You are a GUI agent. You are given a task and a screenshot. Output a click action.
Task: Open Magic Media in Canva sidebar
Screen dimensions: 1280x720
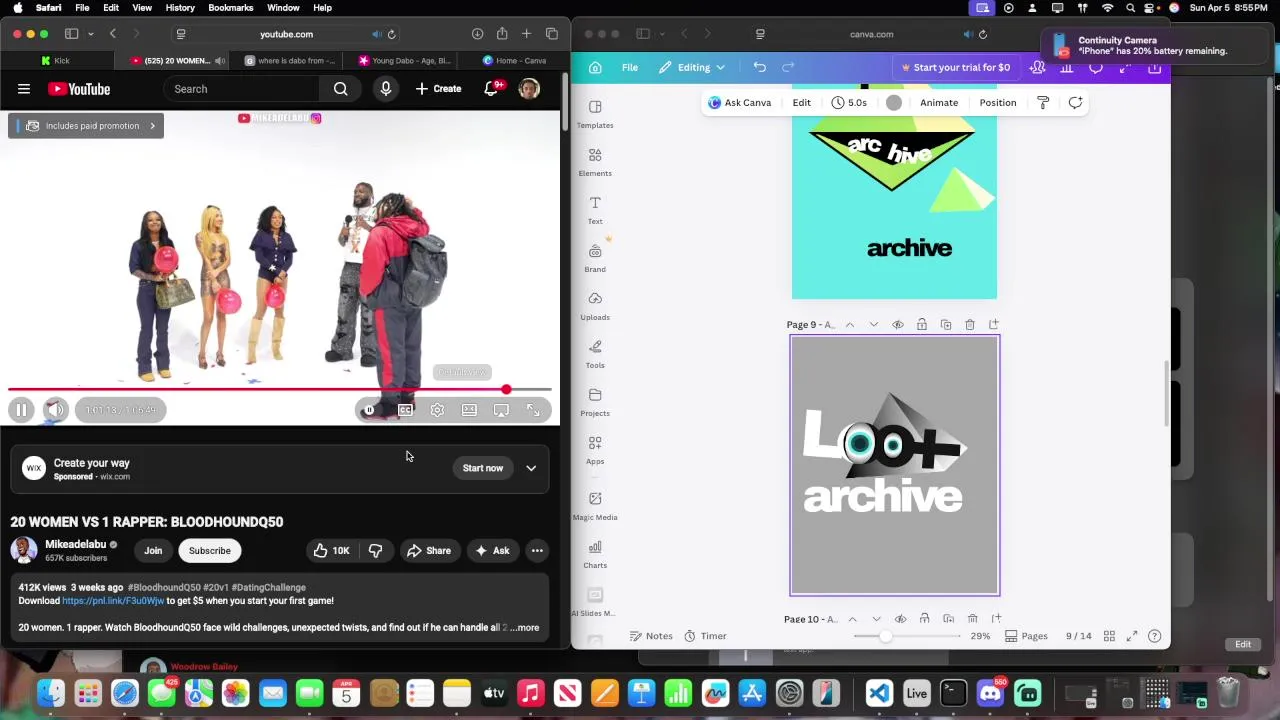[x=595, y=506]
